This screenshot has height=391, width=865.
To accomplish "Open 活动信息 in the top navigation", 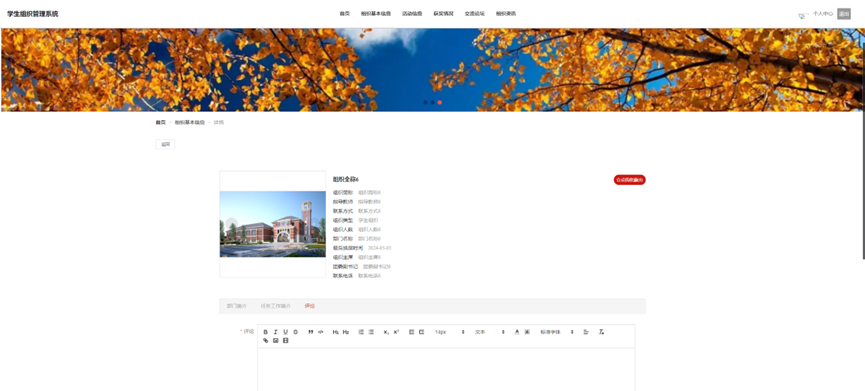I will (x=412, y=14).
